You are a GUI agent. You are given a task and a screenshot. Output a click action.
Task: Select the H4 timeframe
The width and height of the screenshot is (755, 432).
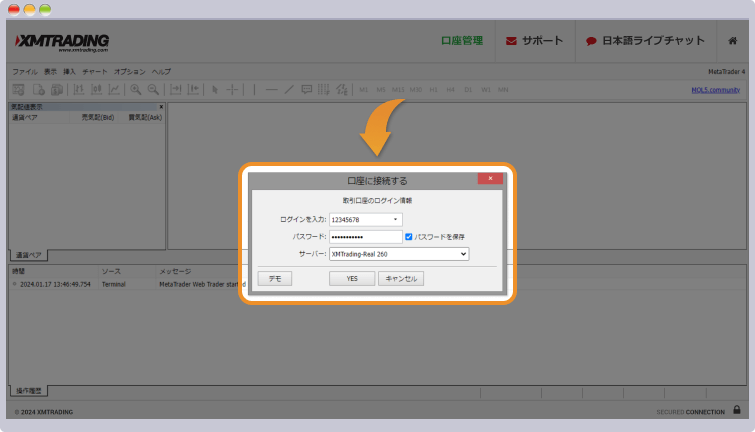[451, 90]
